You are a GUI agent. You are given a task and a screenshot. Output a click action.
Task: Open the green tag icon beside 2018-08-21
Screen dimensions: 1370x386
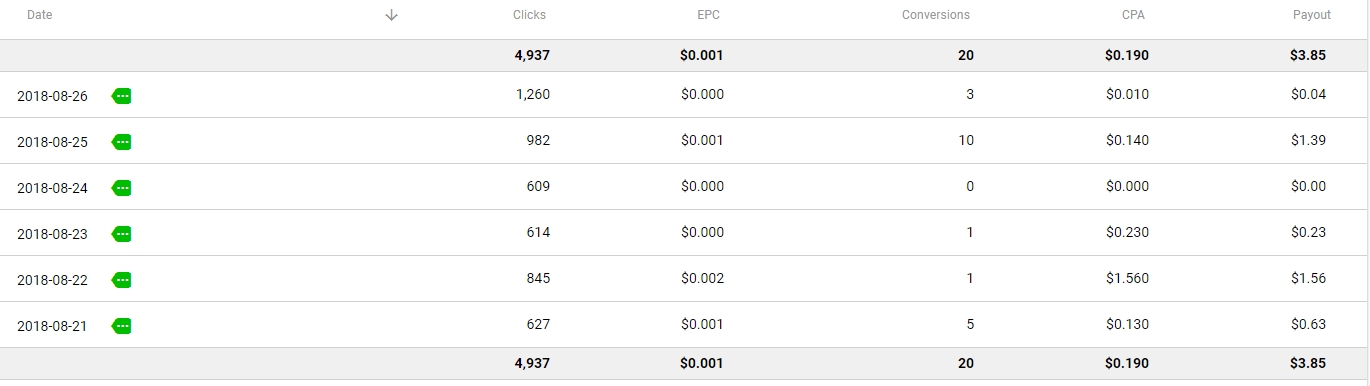[x=122, y=326]
